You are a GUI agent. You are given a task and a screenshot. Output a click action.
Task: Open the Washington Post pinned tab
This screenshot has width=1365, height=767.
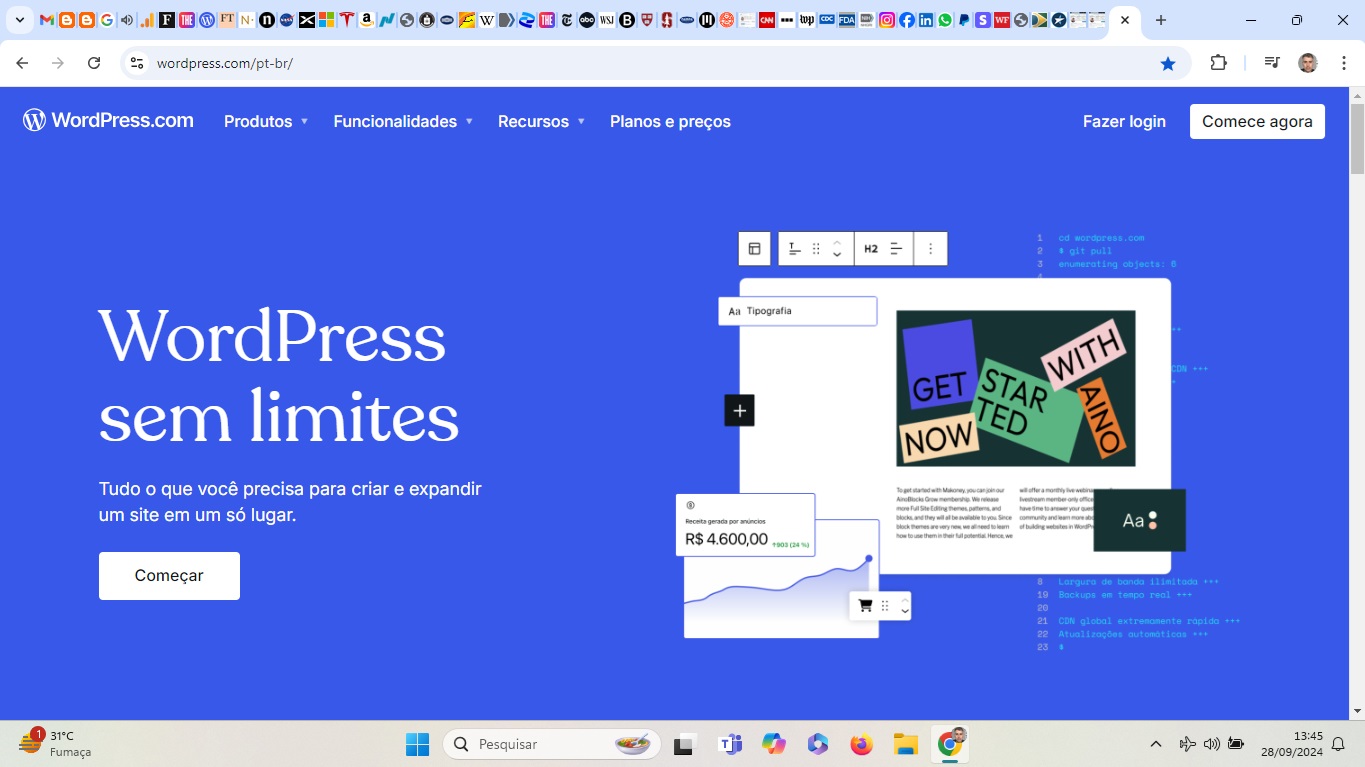(807, 20)
